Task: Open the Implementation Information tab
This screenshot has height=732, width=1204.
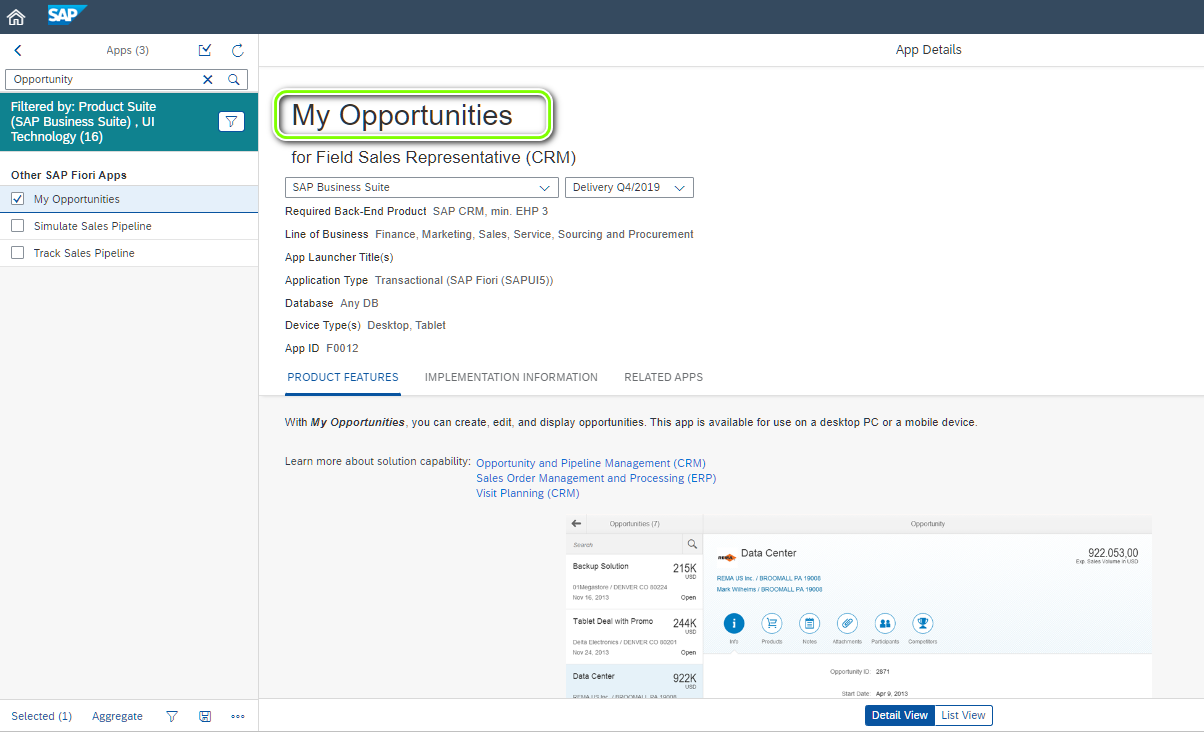Action: (511, 377)
